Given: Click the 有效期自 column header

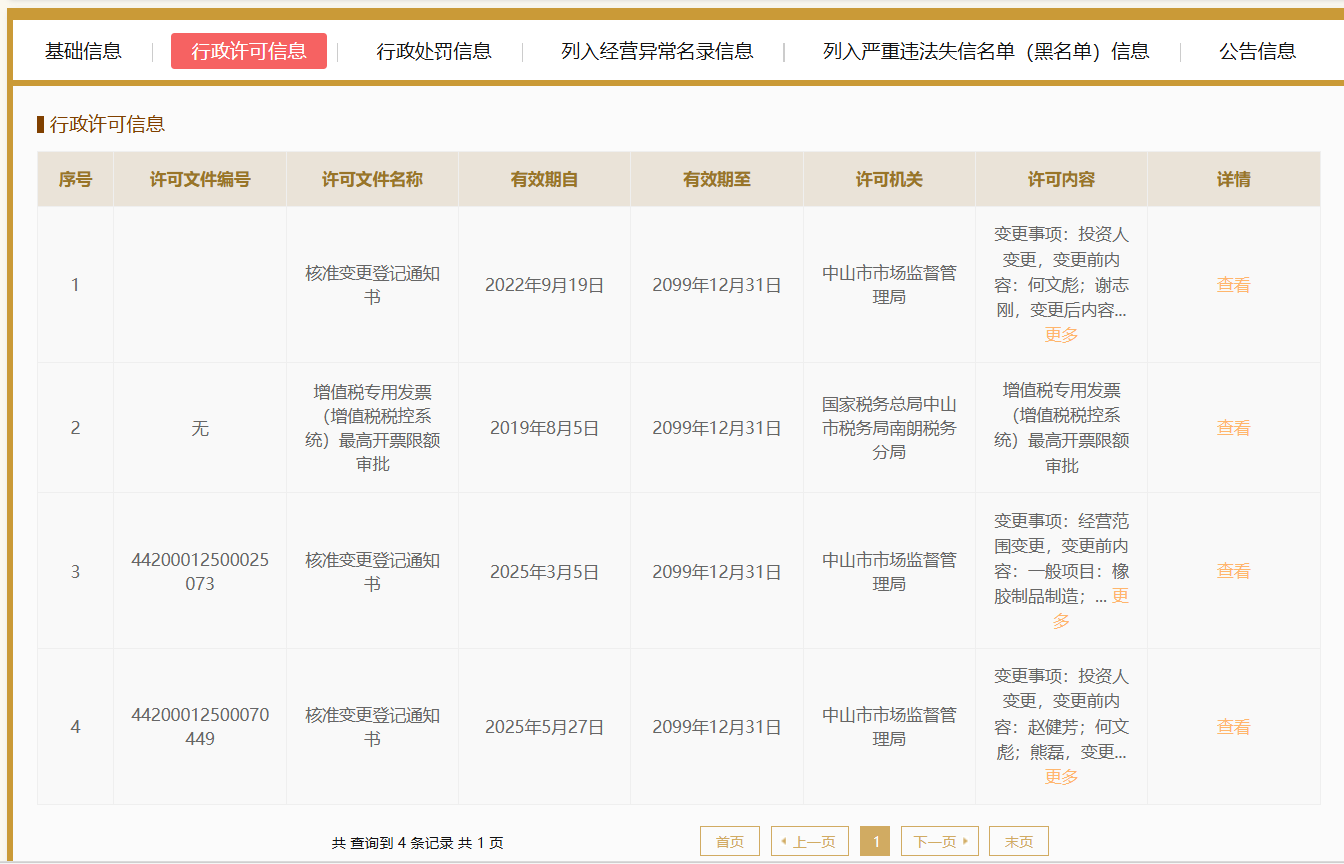Looking at the screenshot, I should point(544,180).
